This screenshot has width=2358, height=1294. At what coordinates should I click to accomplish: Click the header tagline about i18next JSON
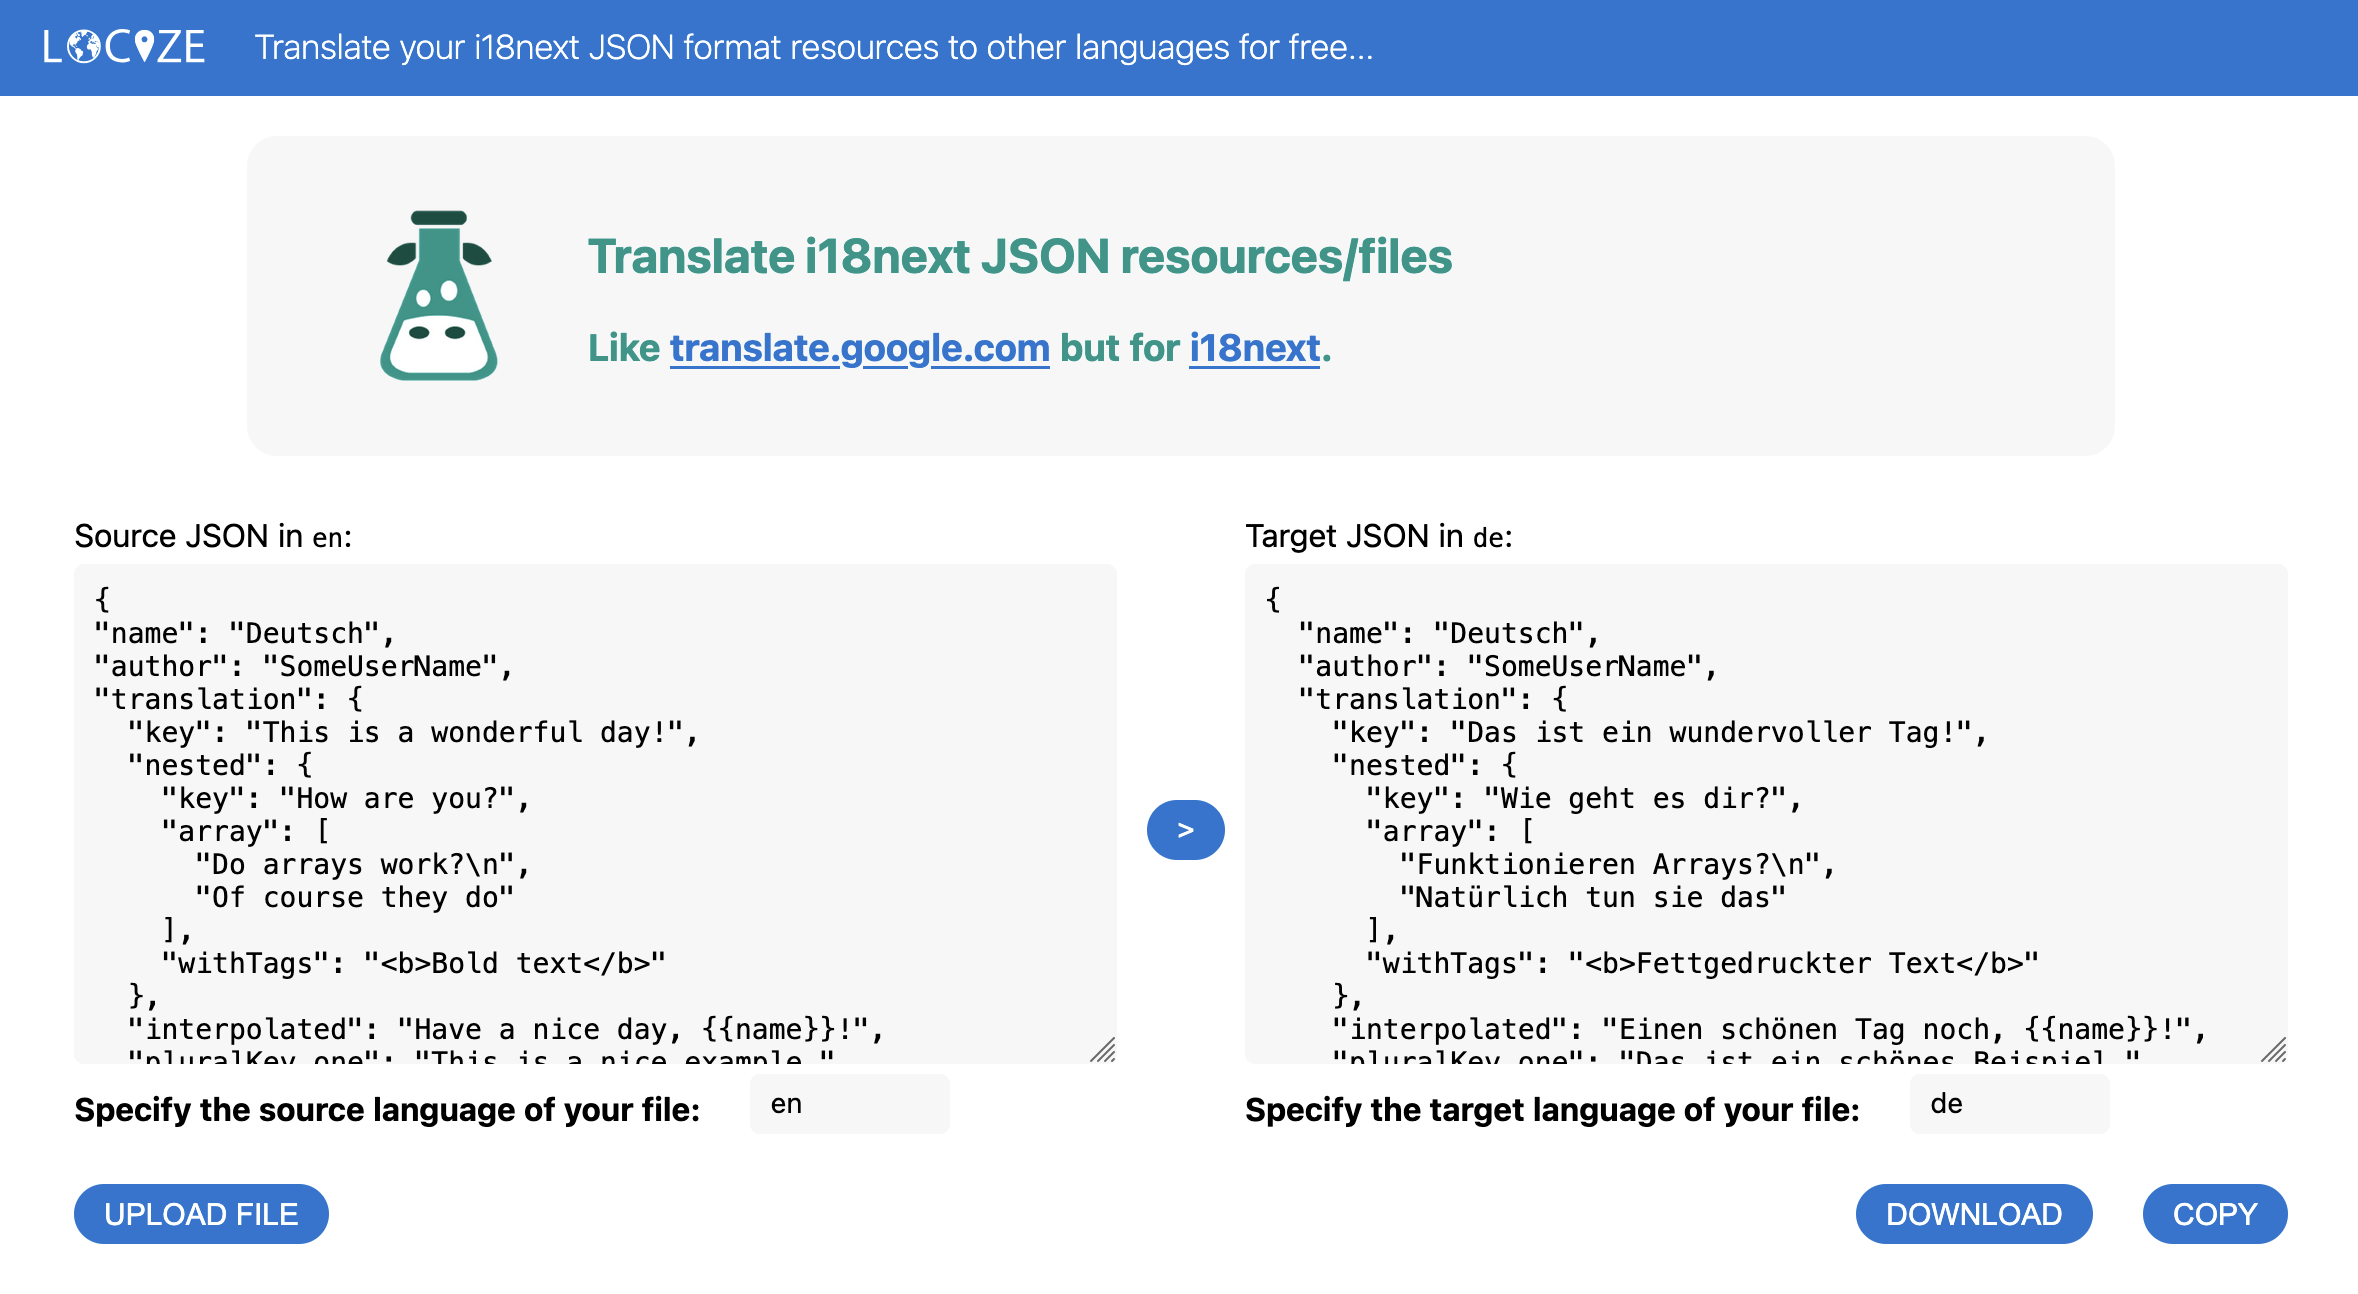[x=814, y=47]
